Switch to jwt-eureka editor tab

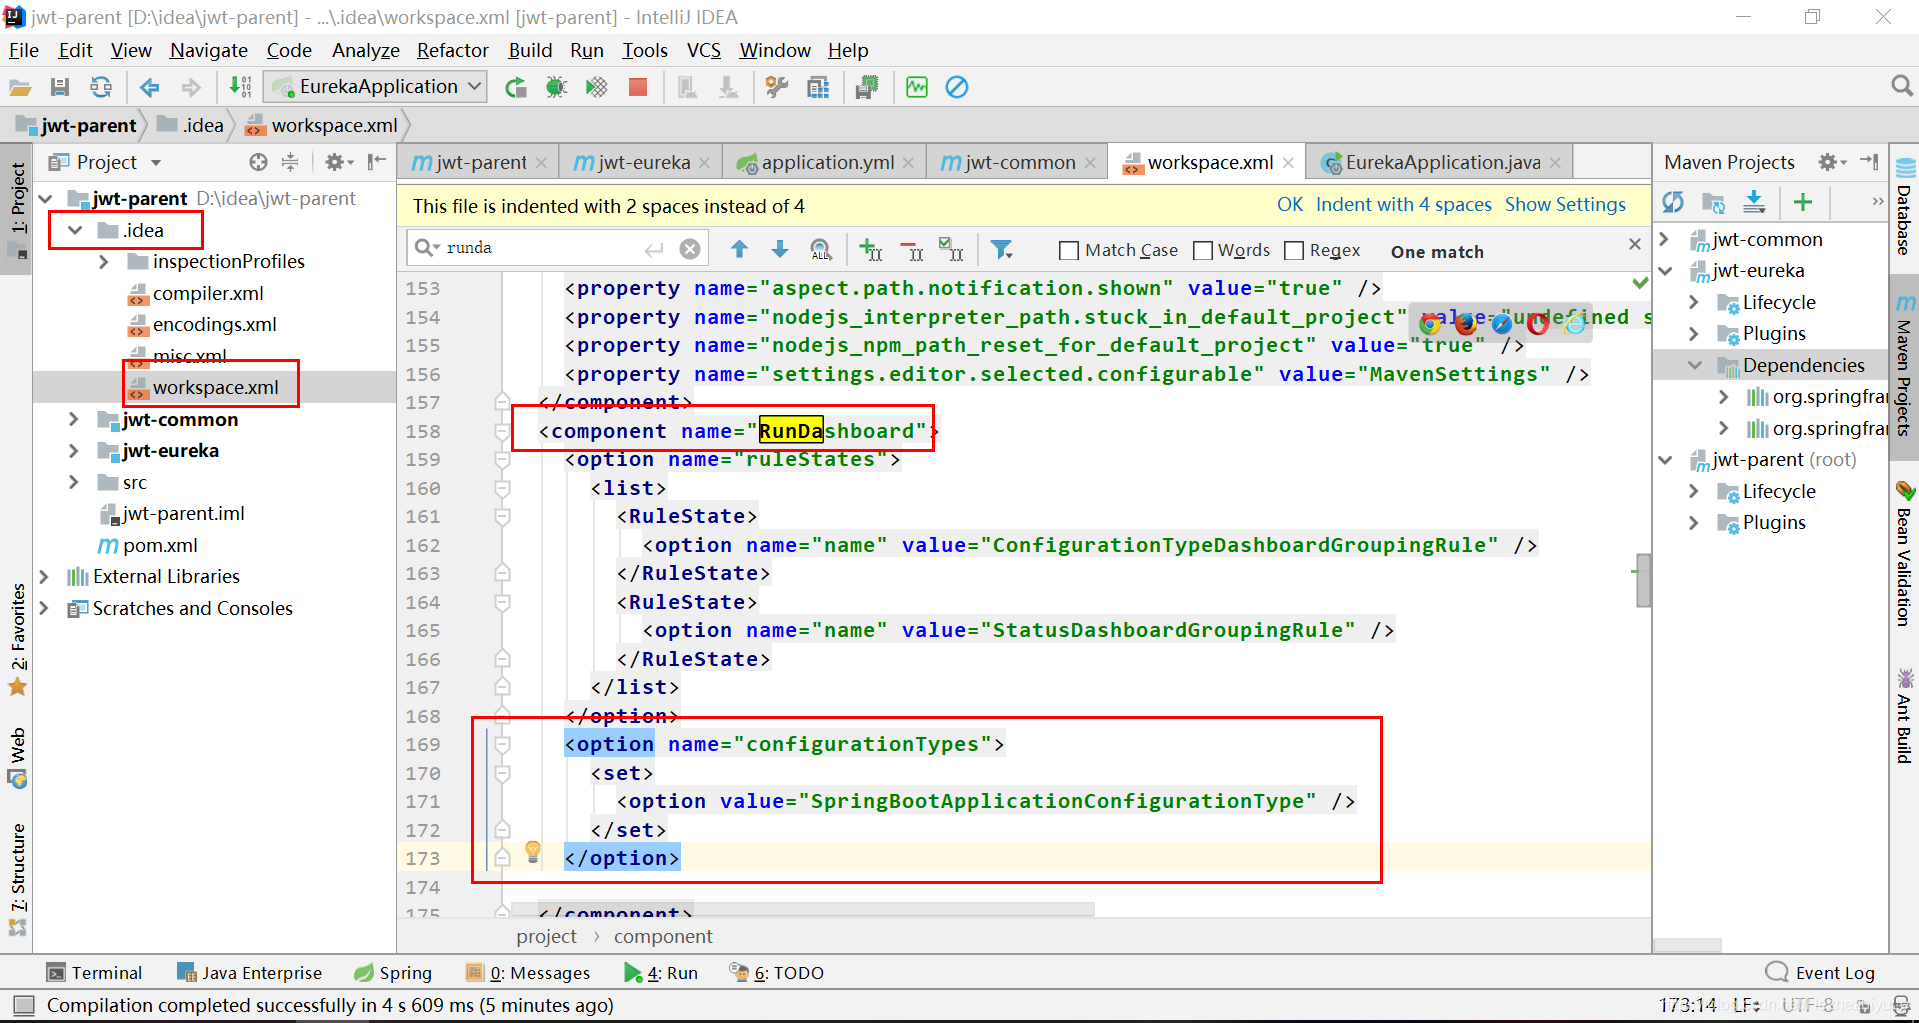coord(641,162)
